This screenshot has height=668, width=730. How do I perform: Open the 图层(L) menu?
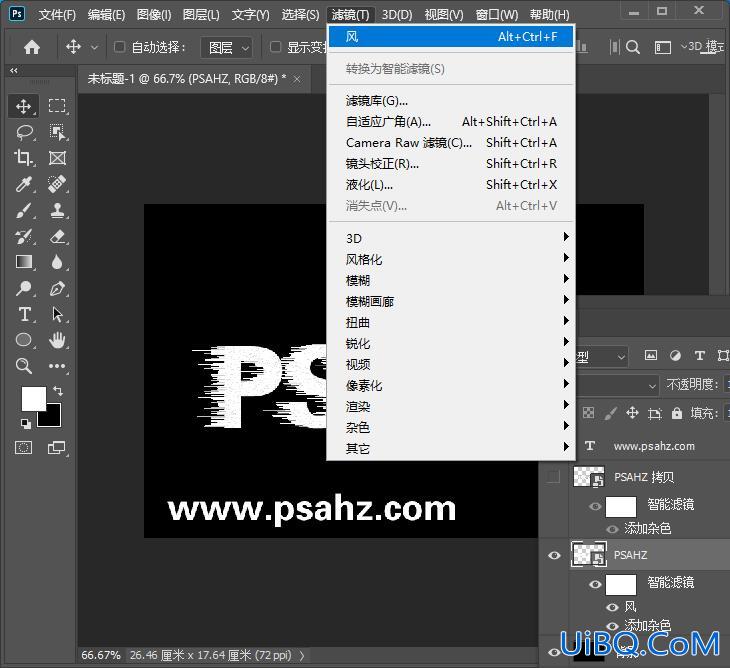[x=201, y=15]
